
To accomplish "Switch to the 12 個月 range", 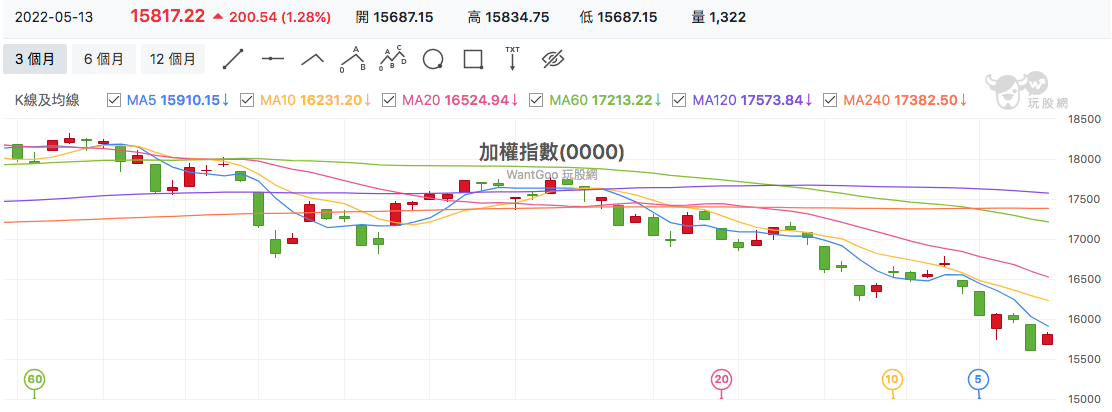I will coord(172,59).
